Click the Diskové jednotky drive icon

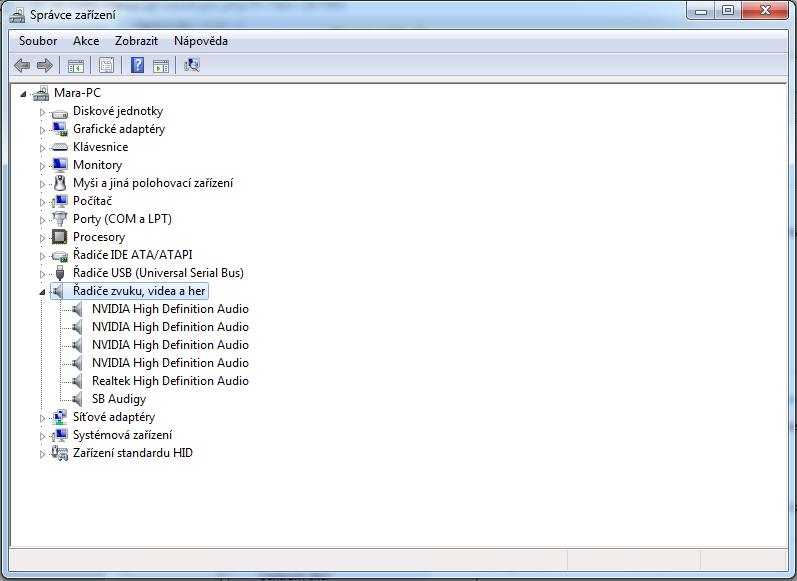pos(59,113)
